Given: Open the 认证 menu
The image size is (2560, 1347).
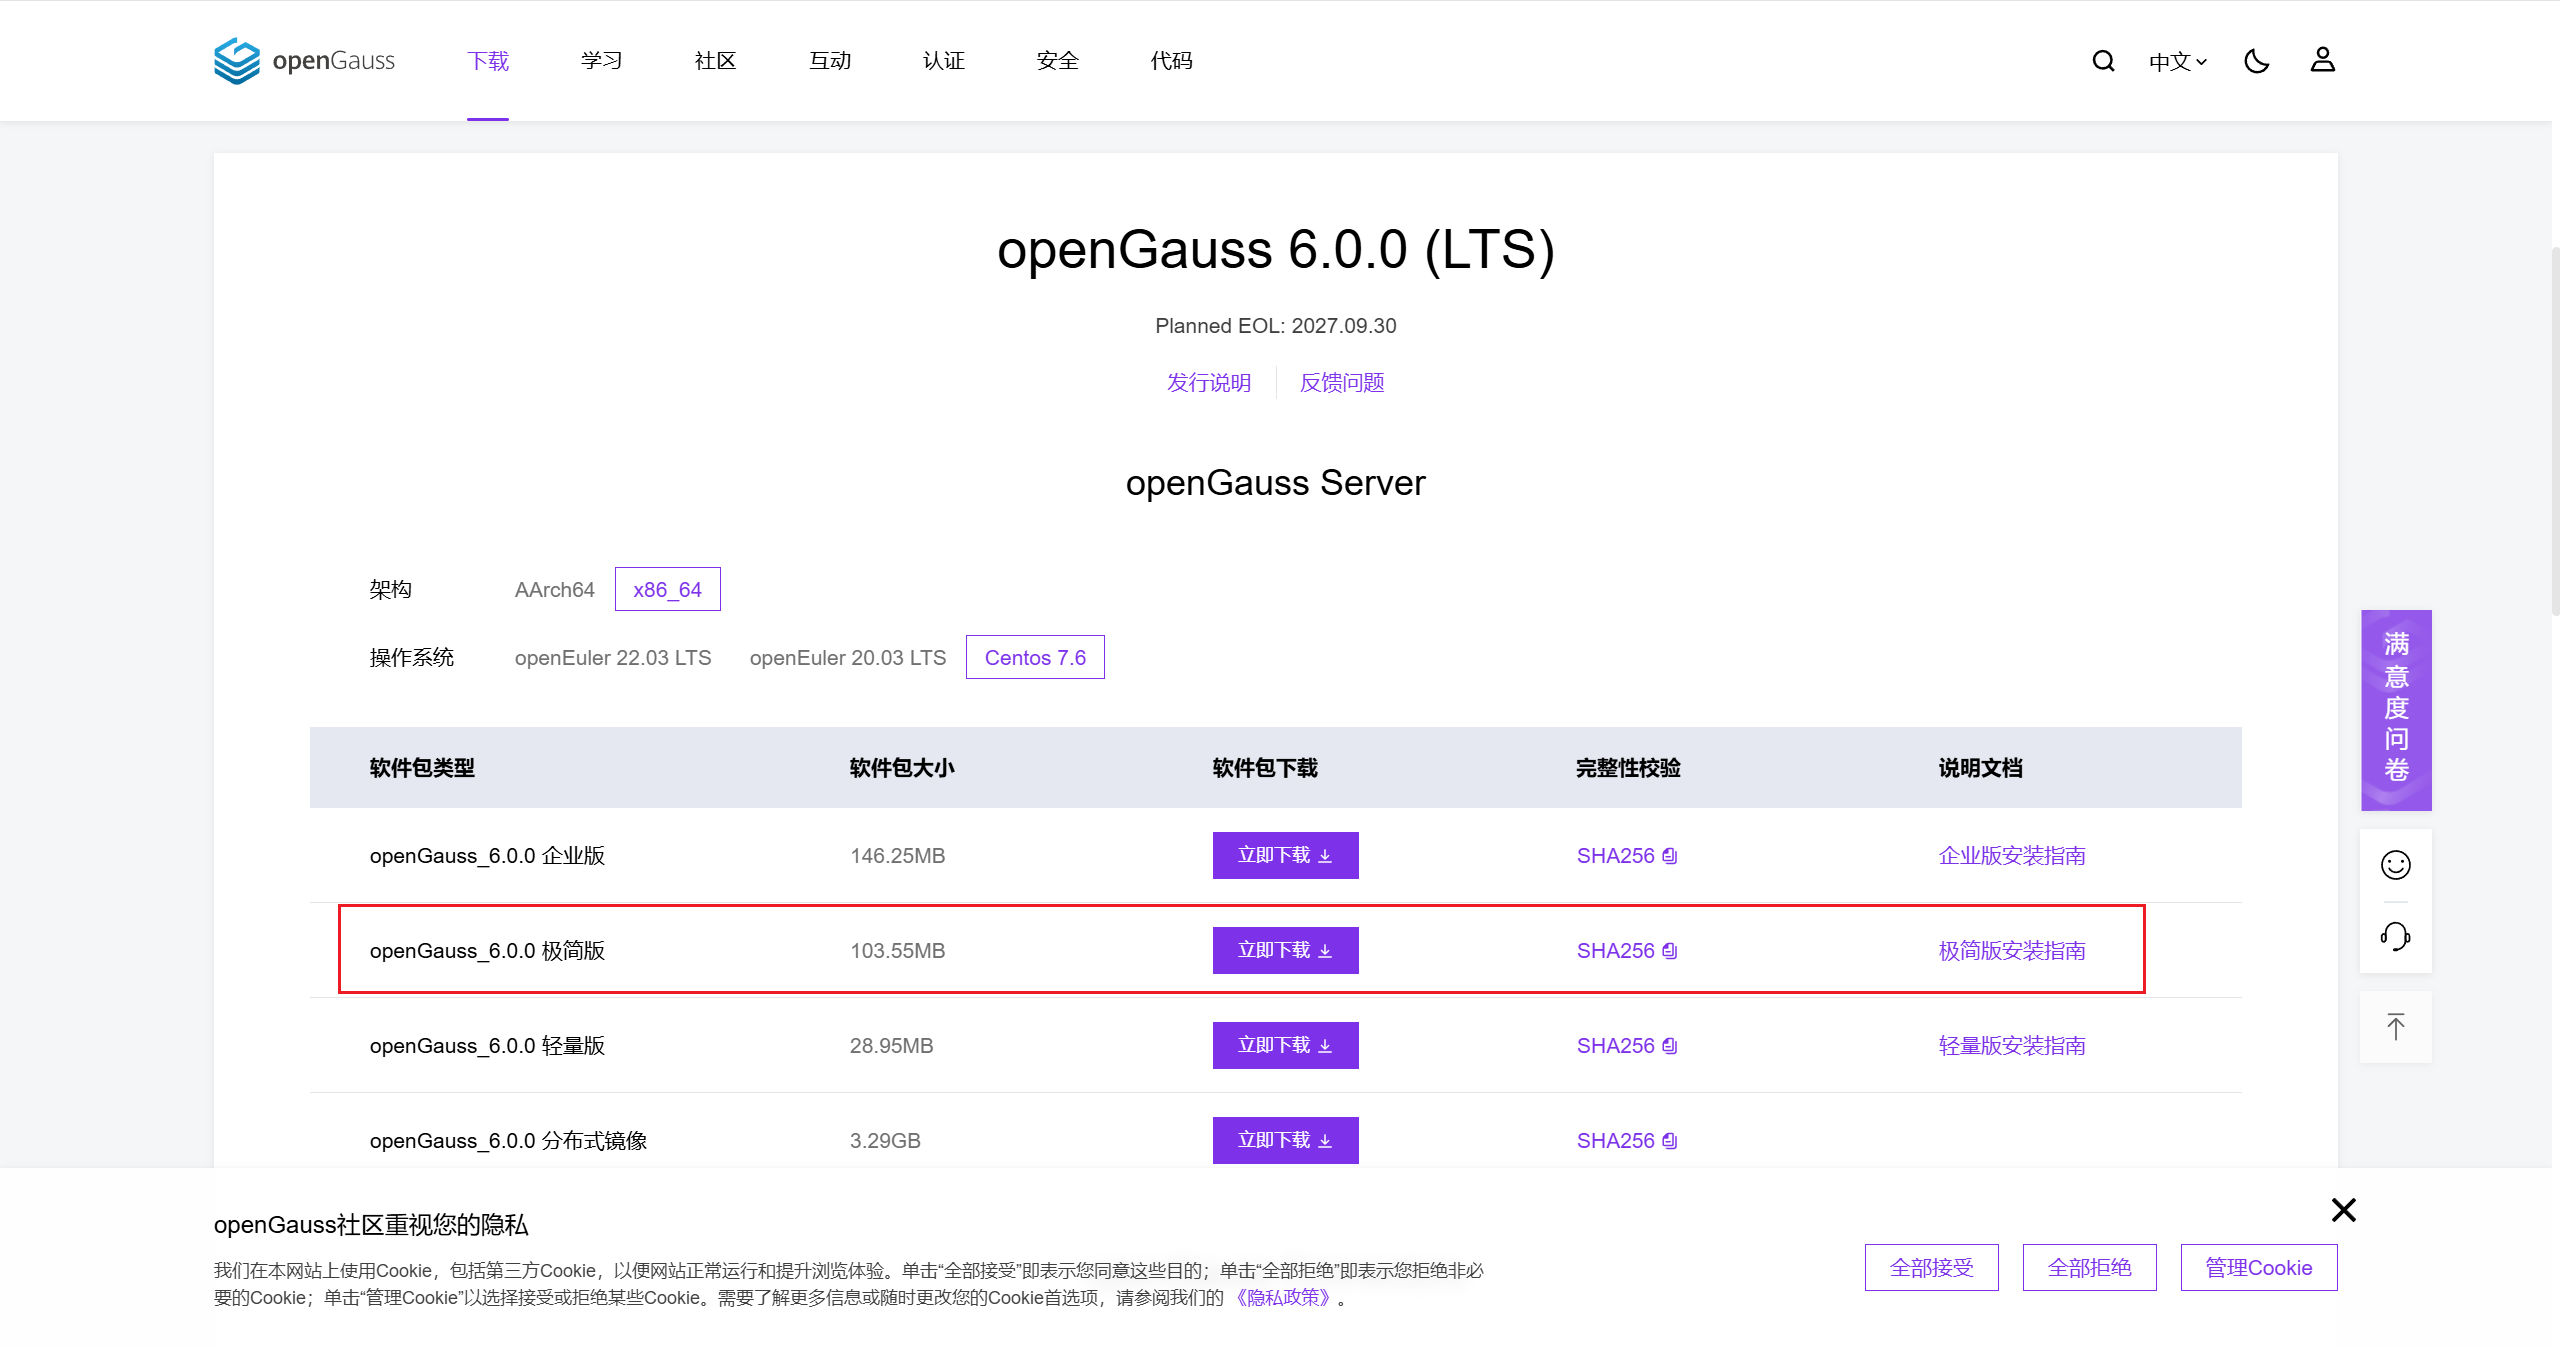Looking at the screenshot, I should pyautogui.click(x=944, y=61).
